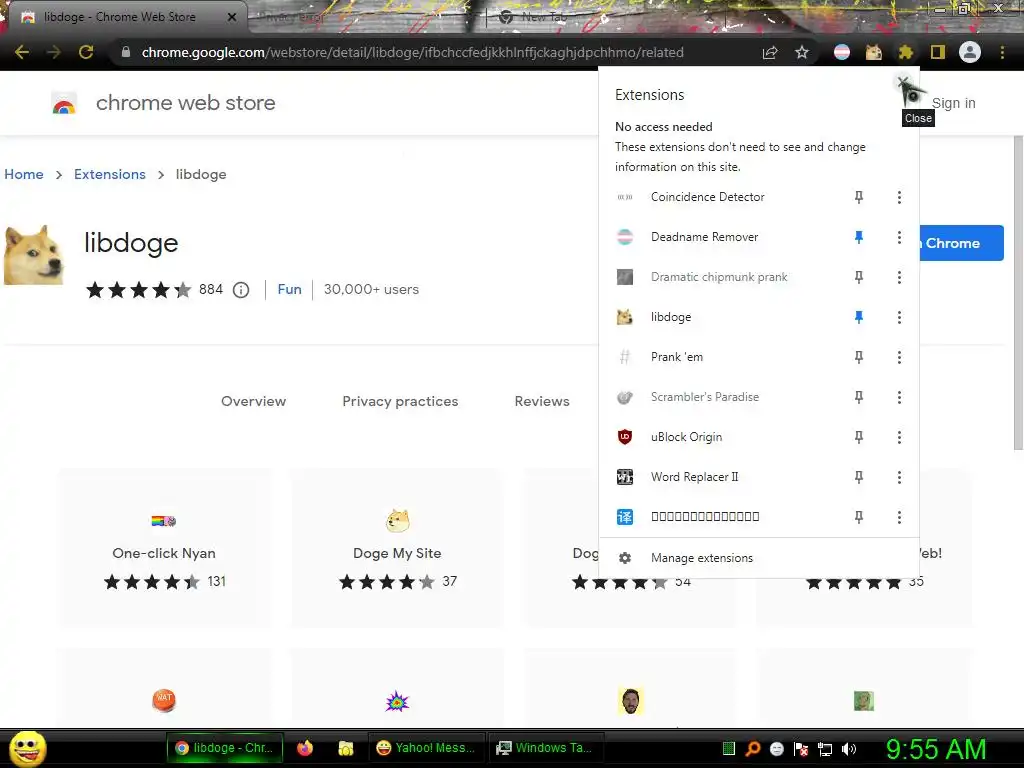The height and width of the screenshot is (768, 1024).
Task: Reload the page with the refresh icon
Action: click(86, 52)
